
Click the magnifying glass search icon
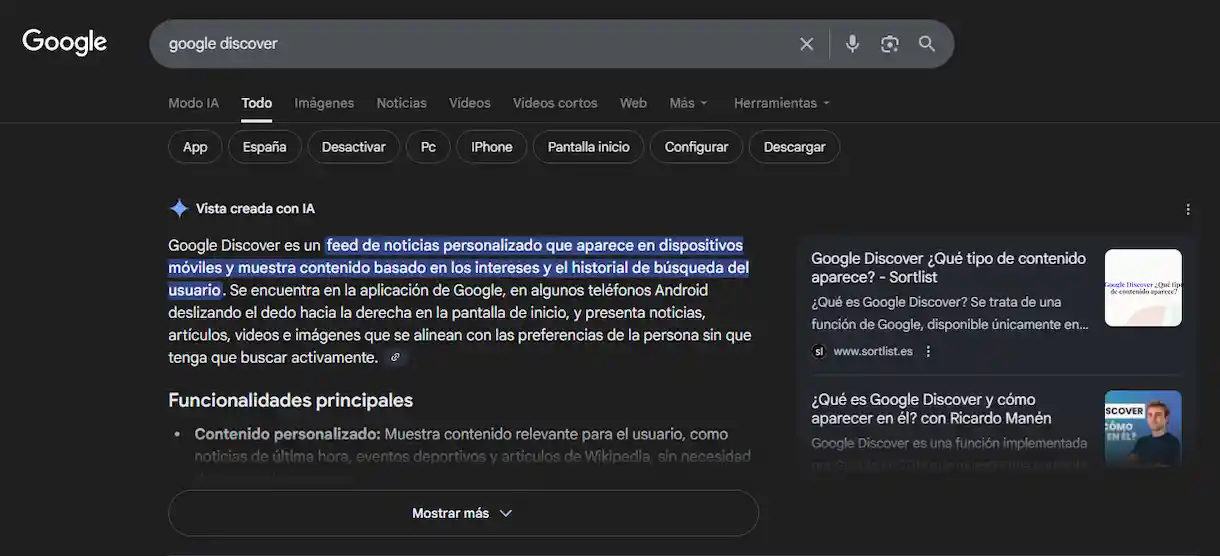point(927,44)
